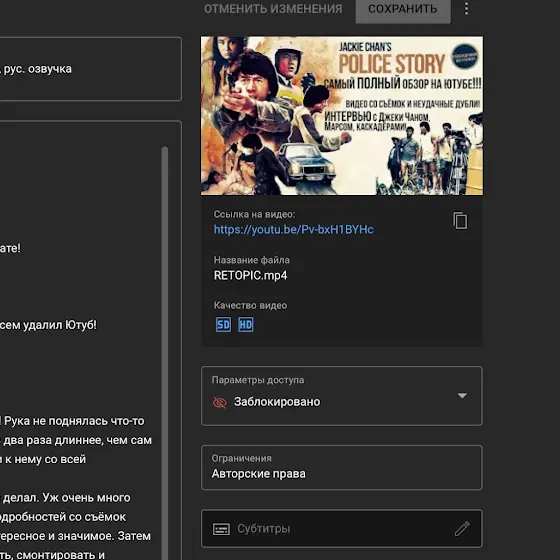
Task: Click the 'Ссылка на видео:' label
Action: click(255, 214)
